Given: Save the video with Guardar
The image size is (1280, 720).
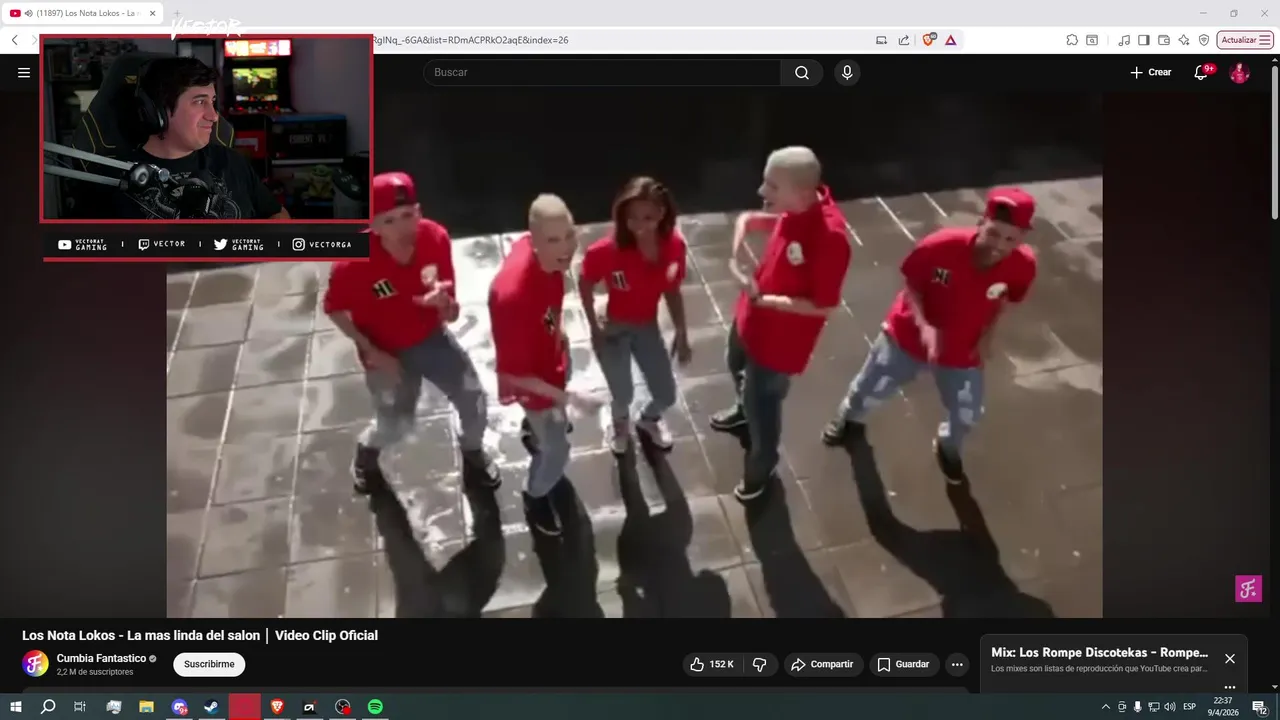Looking at the screenshot, I should (903, 664).
